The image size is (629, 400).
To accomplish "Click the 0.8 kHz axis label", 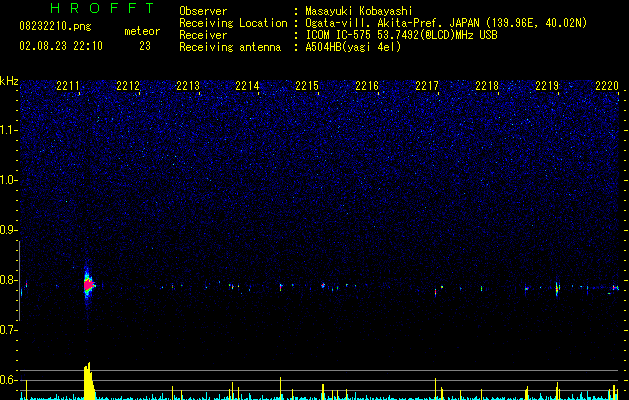I will click(9, 280).
